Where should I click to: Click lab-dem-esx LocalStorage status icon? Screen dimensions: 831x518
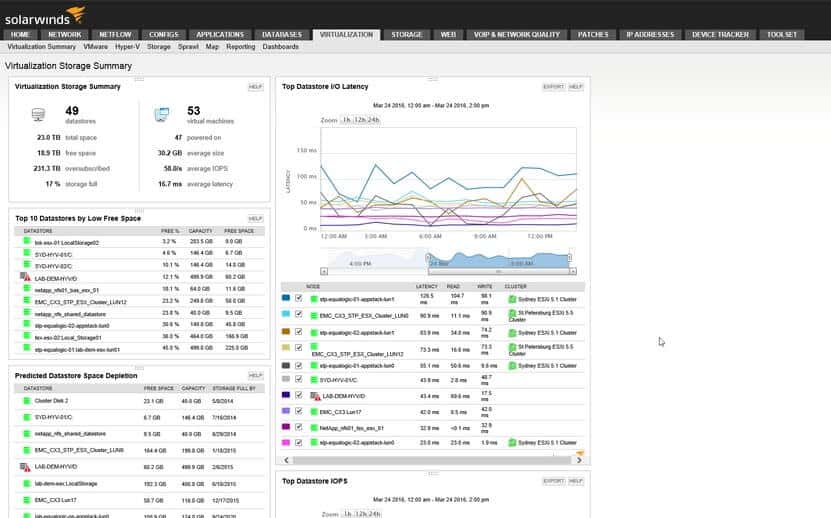(x=26, y=484)
